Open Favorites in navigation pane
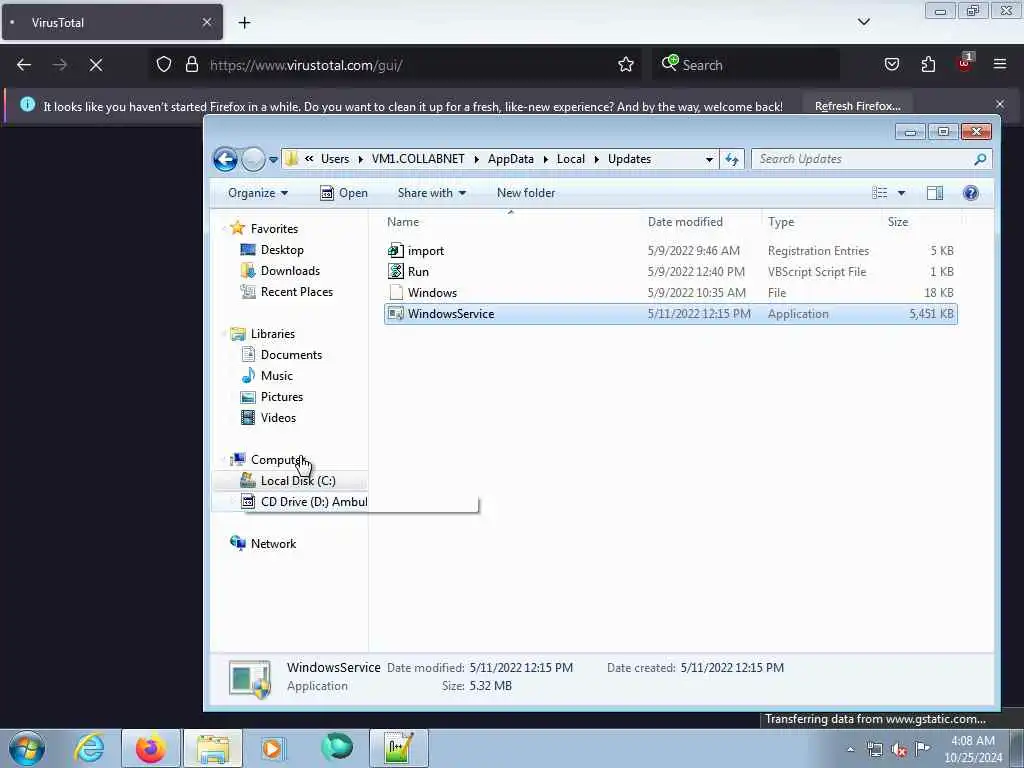The width and height of the screenshot is (1024, 768). 274,229
